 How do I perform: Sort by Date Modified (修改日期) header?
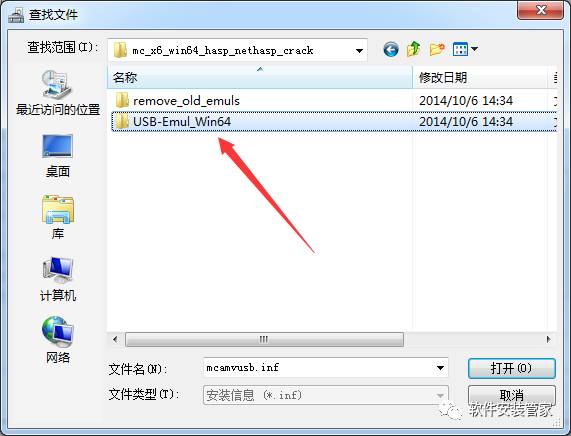coord(480,77)
